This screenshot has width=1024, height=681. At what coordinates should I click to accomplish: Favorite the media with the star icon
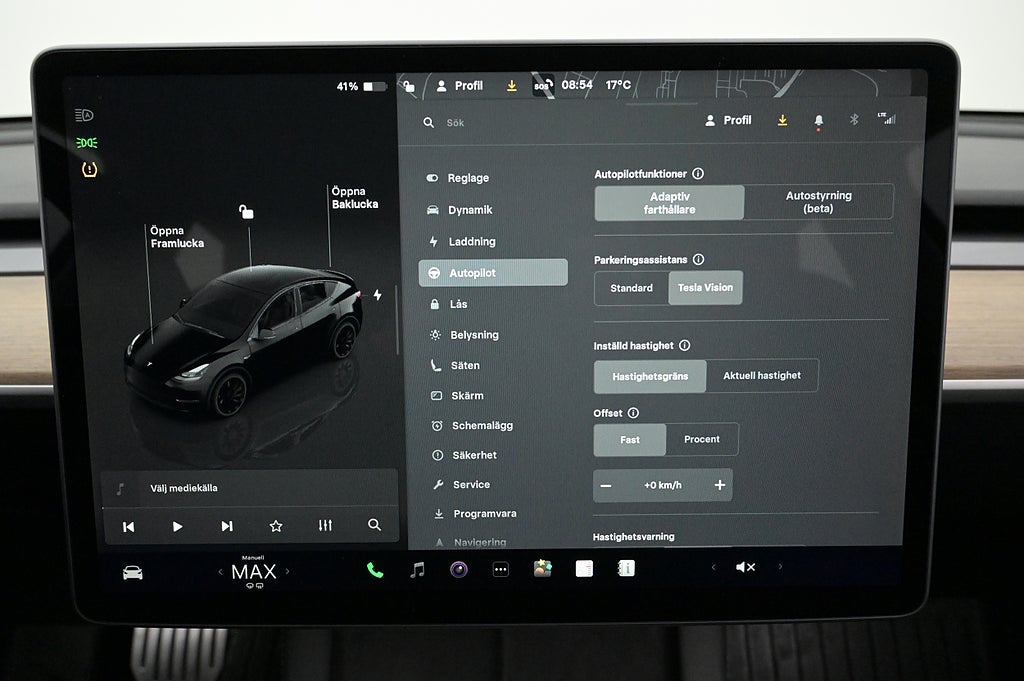click(x=276, y=526)
